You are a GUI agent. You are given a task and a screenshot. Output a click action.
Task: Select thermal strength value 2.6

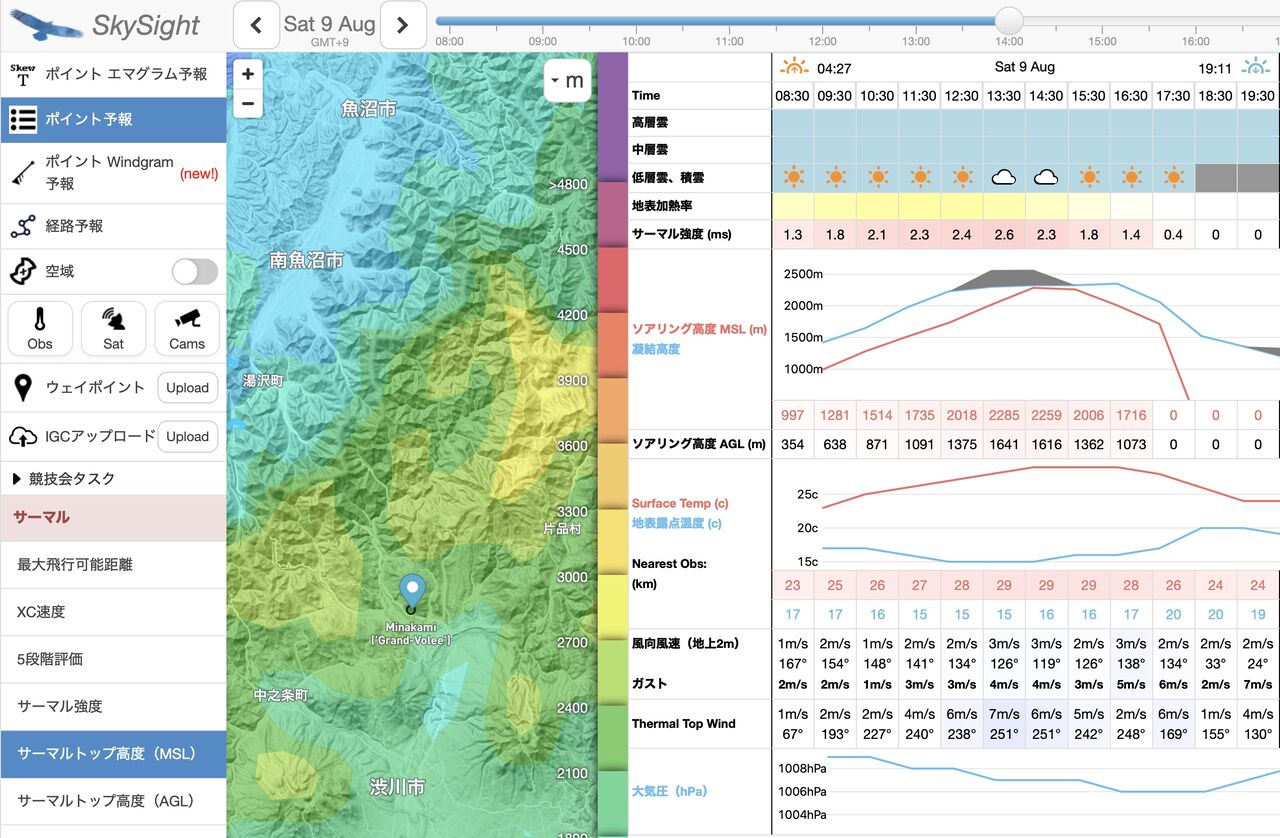(x=1004, y=234)
